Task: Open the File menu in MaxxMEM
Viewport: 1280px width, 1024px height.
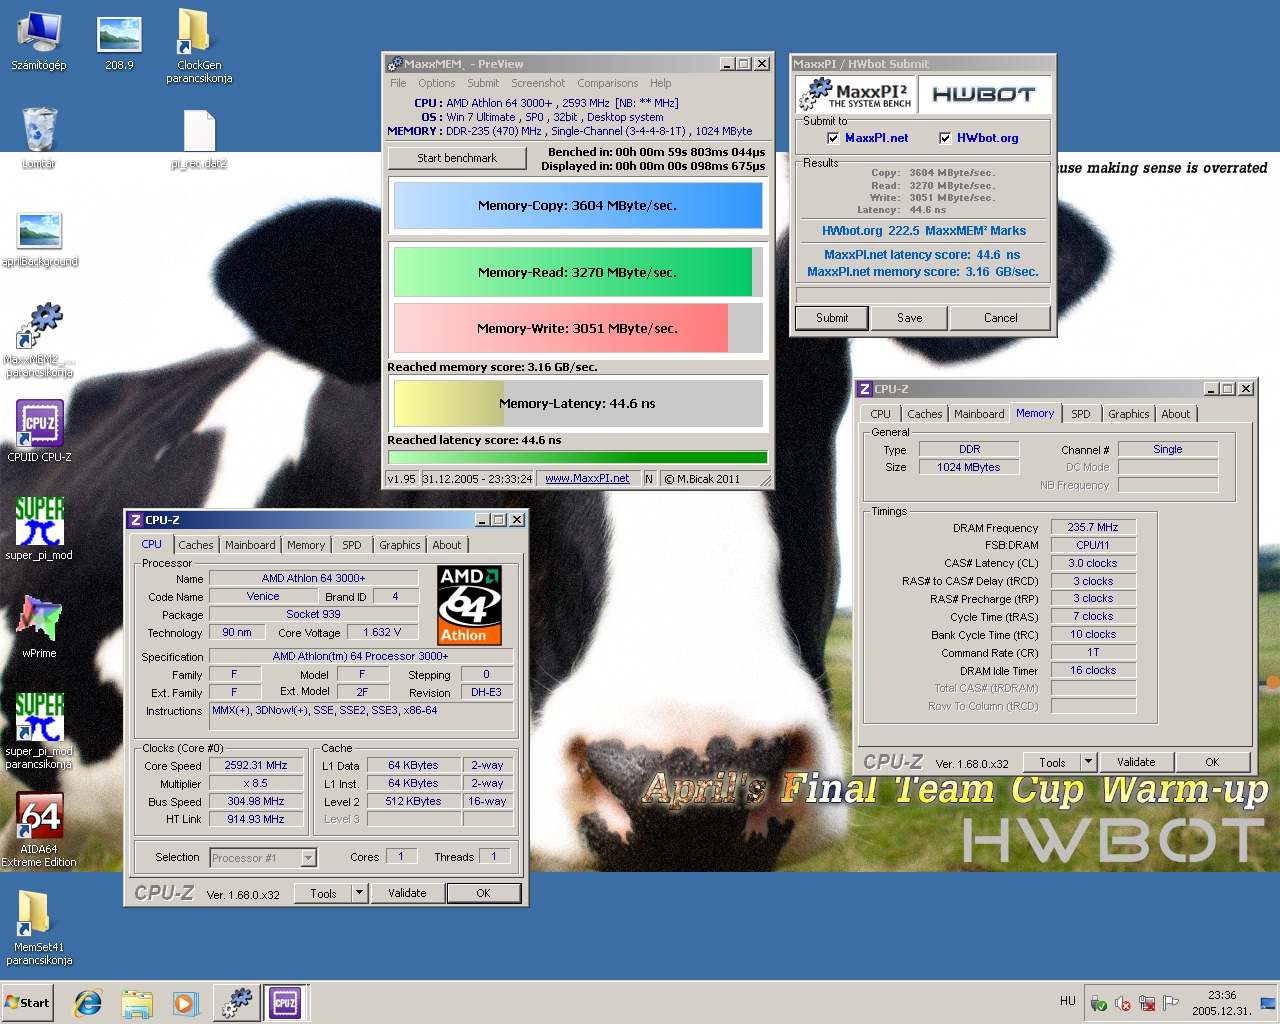Action: pyautogui.click(x=398, y=83)
